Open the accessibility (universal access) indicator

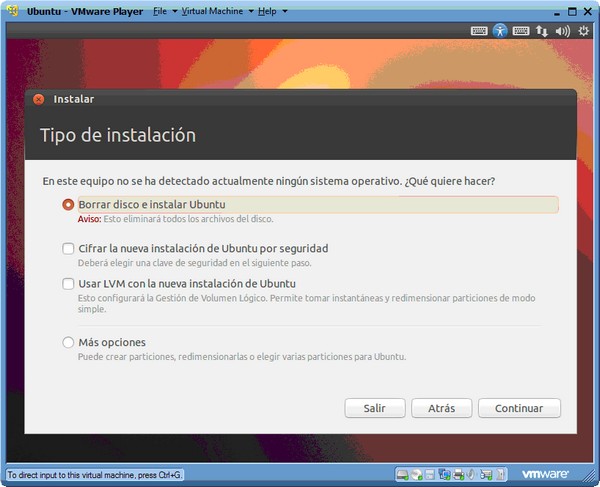500,31
